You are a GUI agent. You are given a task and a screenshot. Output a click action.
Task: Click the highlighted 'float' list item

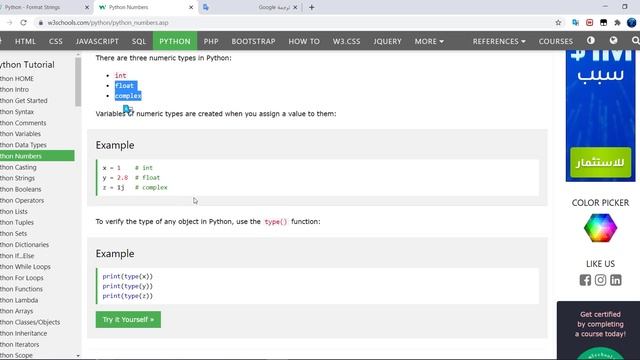pos(124,86)
